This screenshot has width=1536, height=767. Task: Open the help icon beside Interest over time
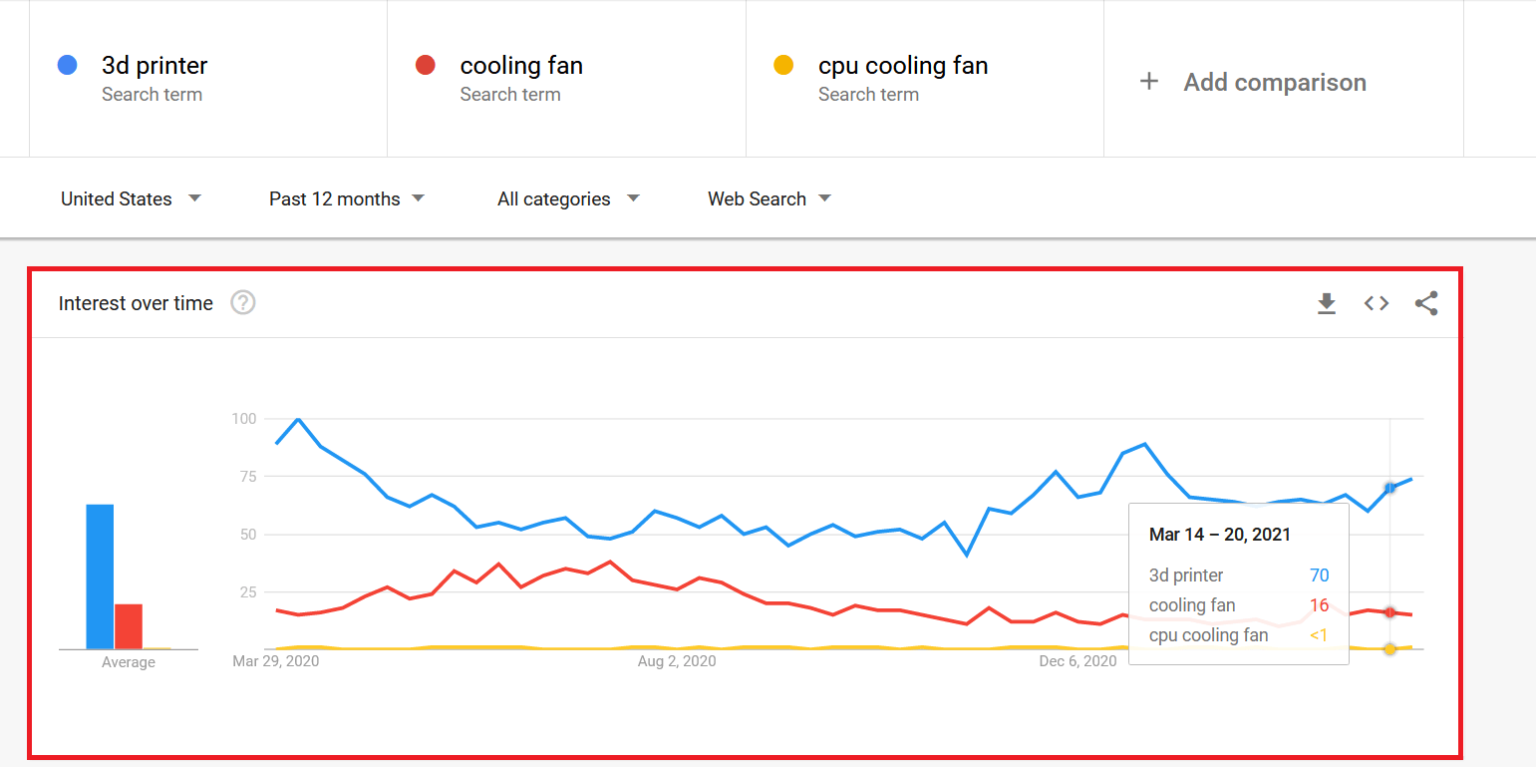[243, 302]
